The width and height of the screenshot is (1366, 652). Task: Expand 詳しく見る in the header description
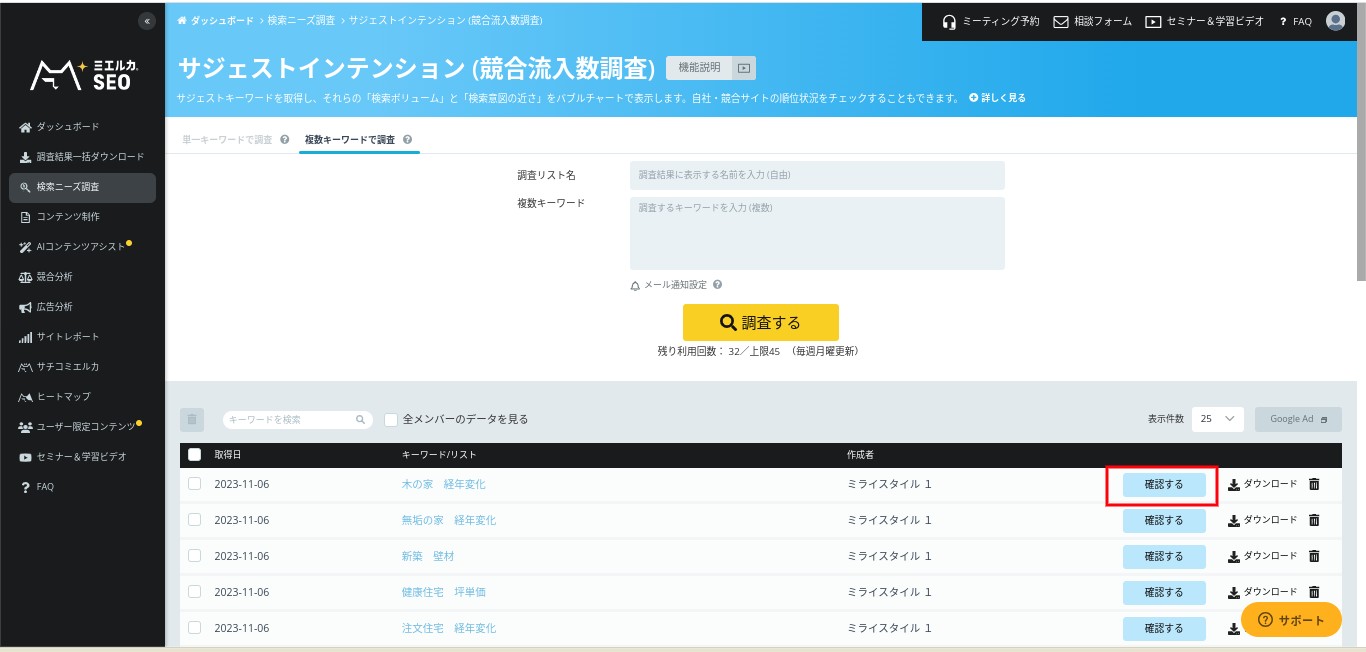click(997, 98)
